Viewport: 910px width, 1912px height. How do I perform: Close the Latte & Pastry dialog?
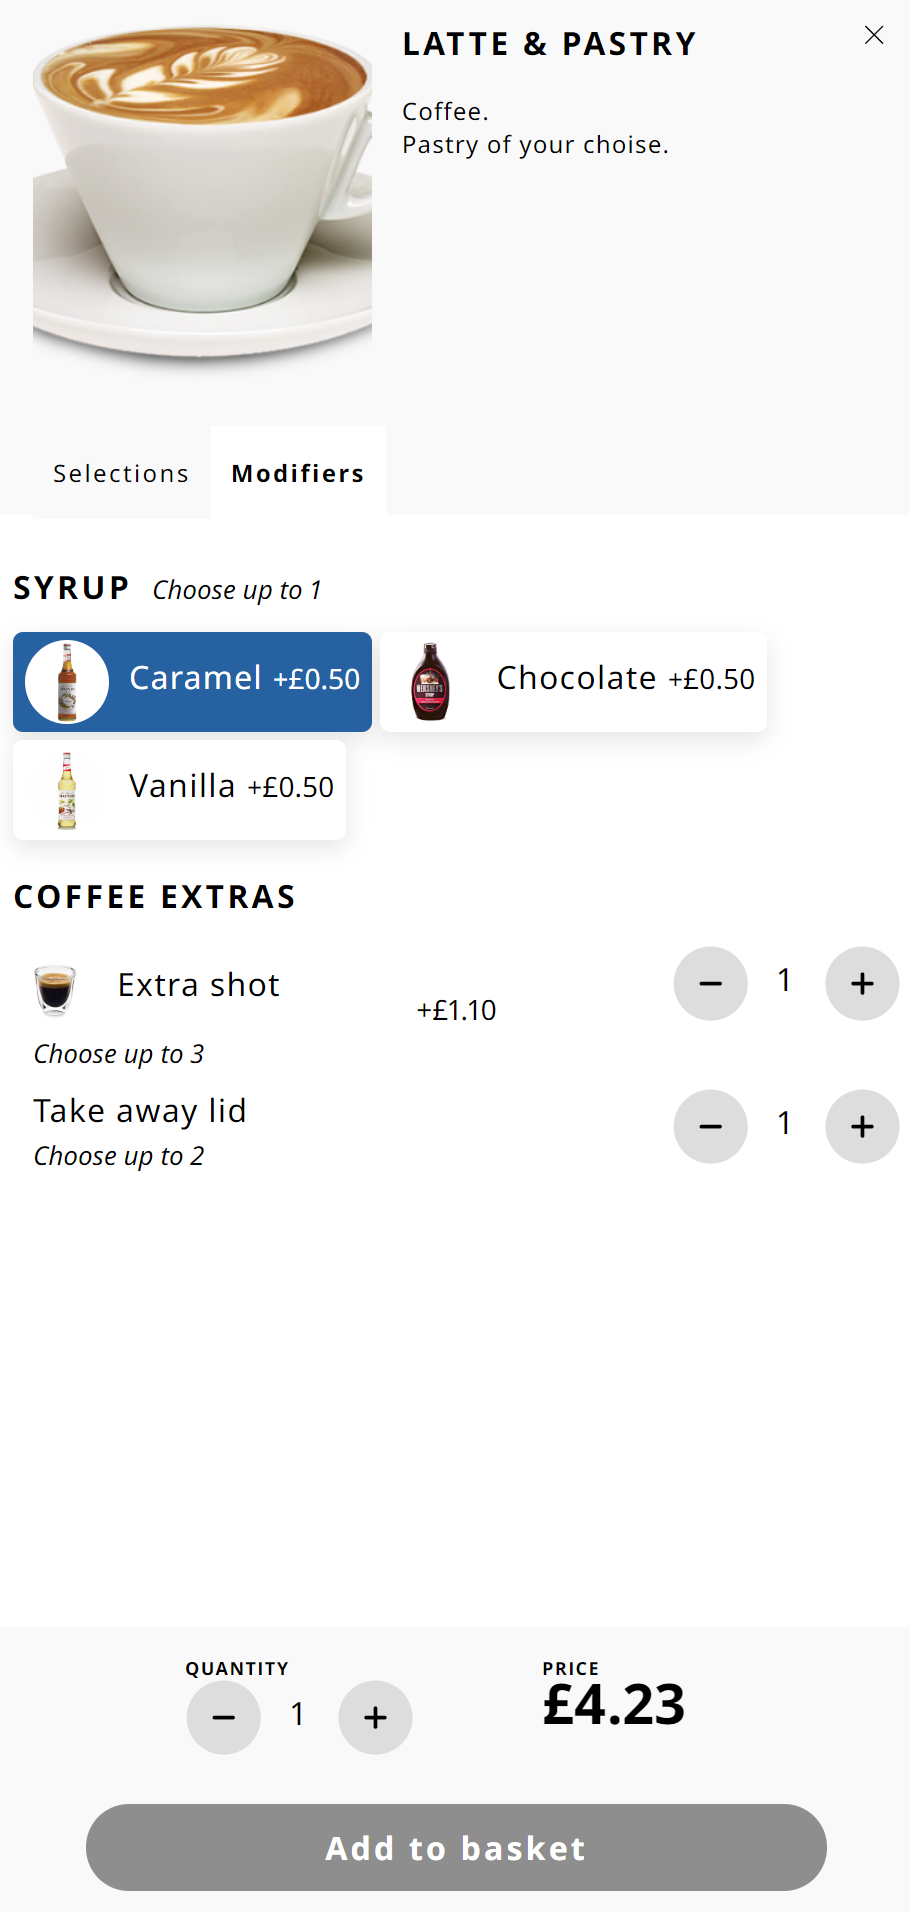874,35
